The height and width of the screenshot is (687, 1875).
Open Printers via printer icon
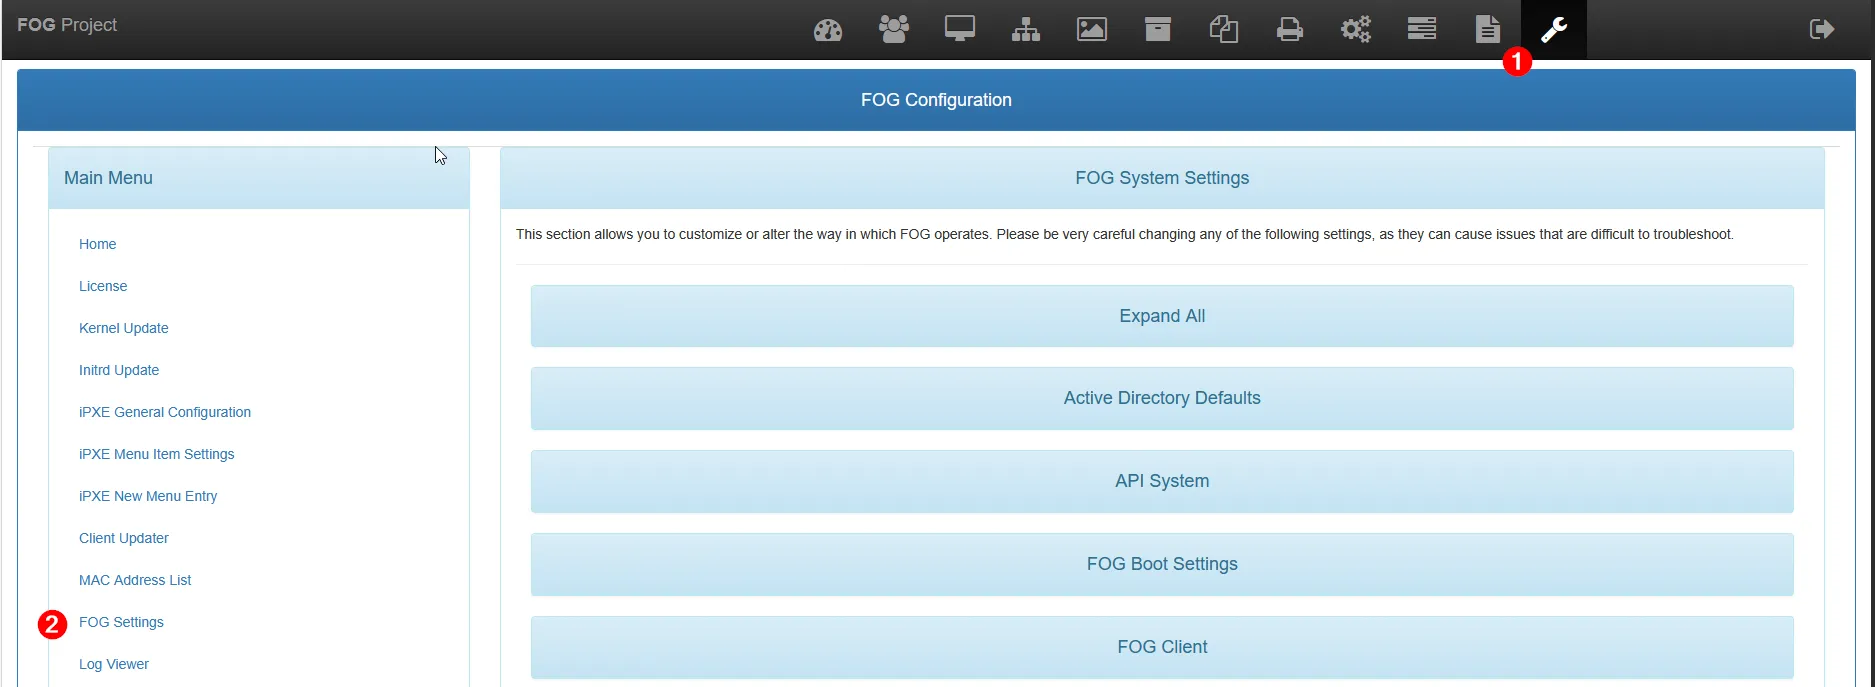pos(1289,30)
